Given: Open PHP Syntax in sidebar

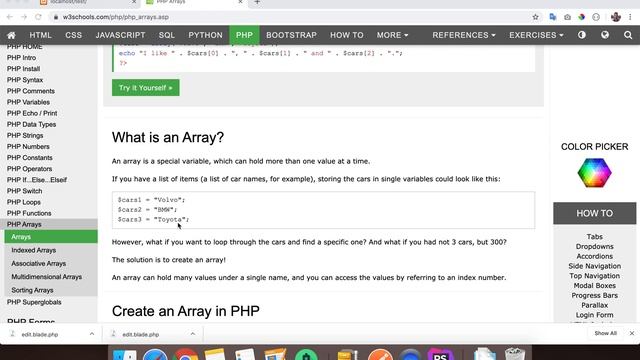Looking at the screenshot, I should [25, 80].
